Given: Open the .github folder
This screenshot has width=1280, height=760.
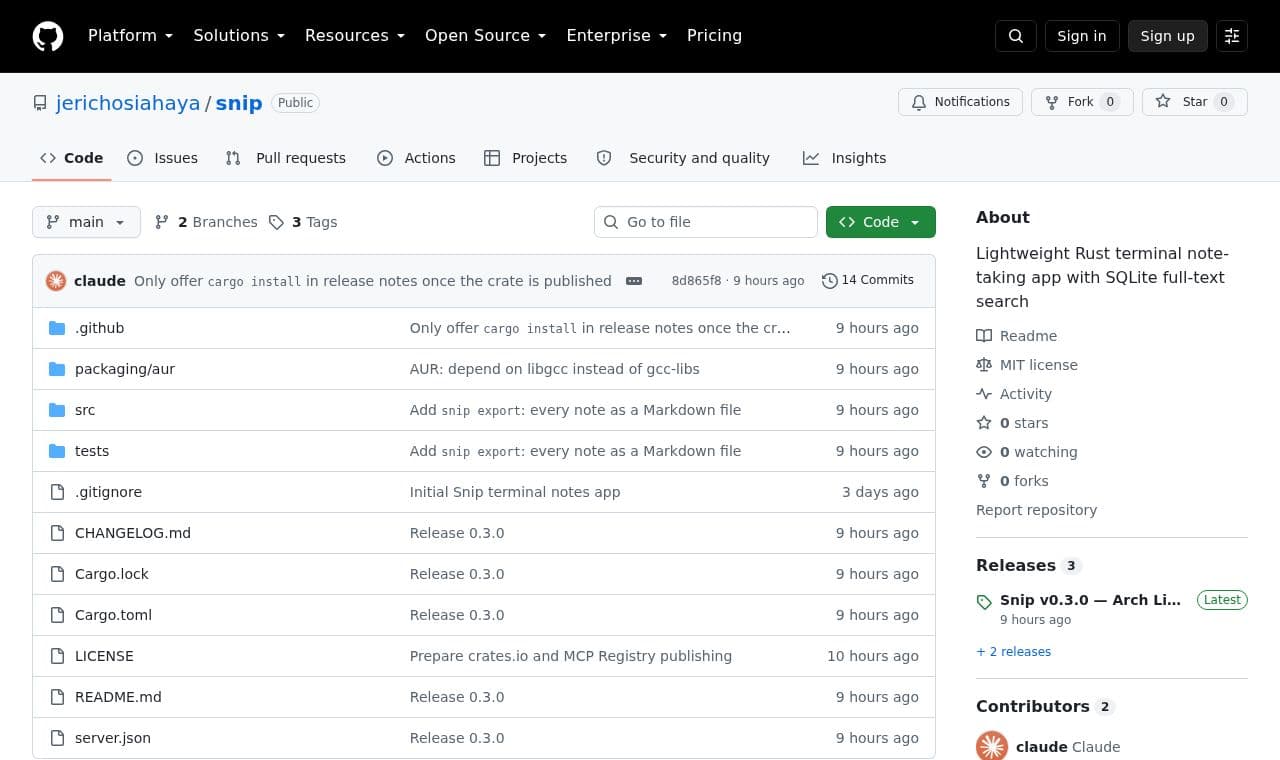Looking at the screenshot, I should (99, 328).
